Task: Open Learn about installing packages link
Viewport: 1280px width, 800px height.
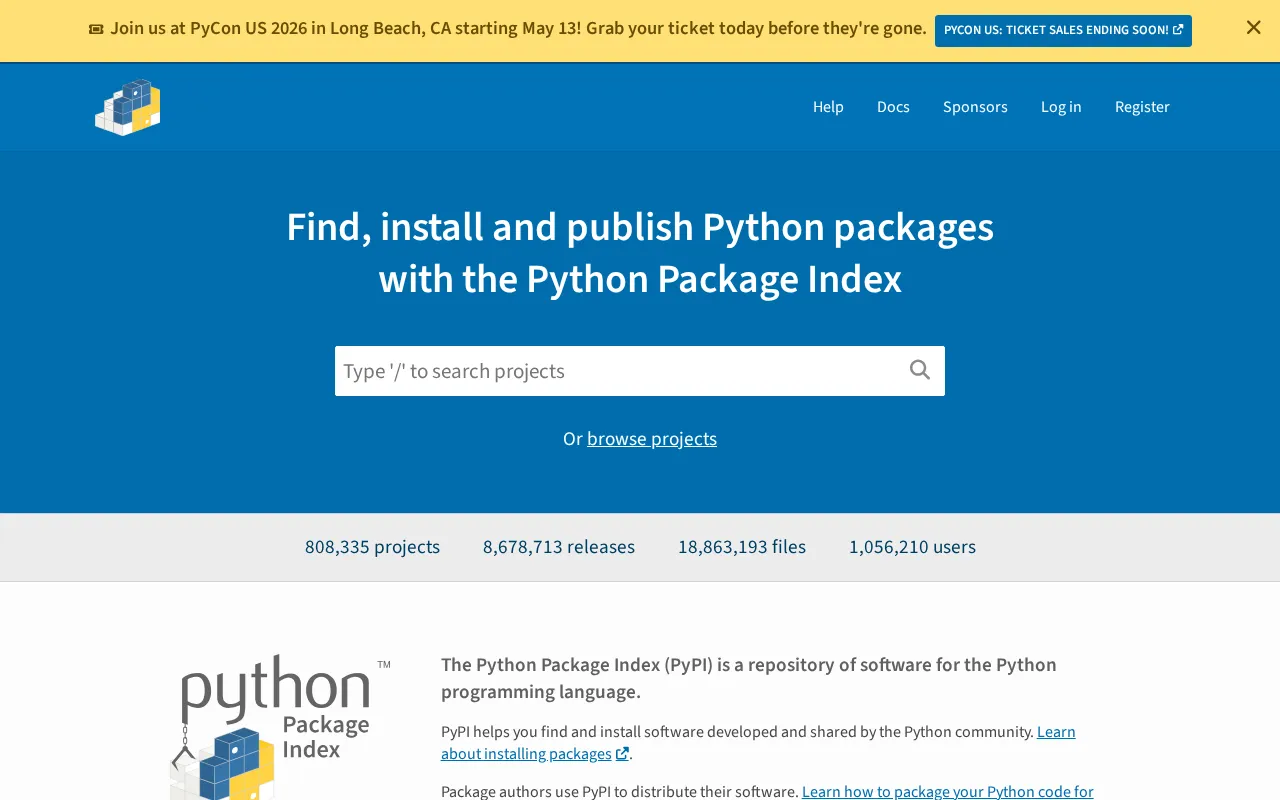Action: tap(758, 743)
